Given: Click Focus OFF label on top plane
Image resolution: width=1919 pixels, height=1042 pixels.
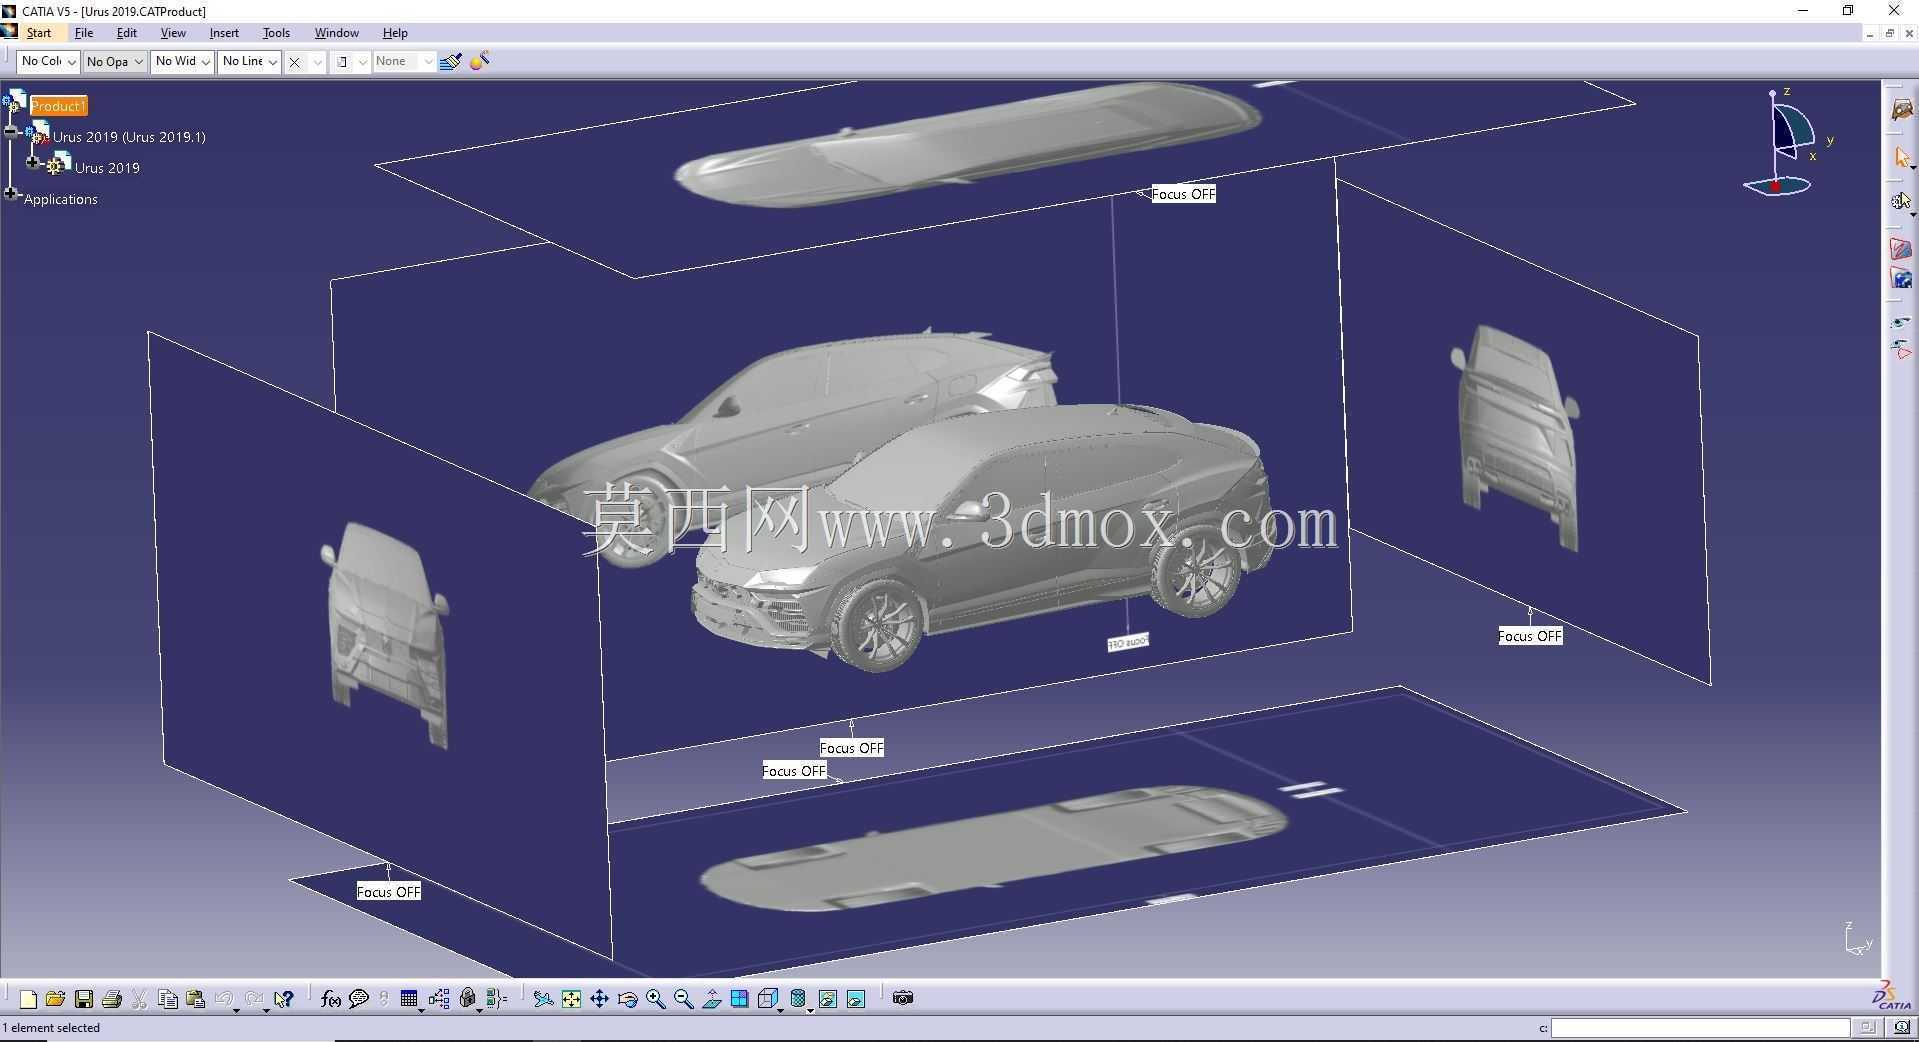Looking at the screenshot, I should [1184, 194].
